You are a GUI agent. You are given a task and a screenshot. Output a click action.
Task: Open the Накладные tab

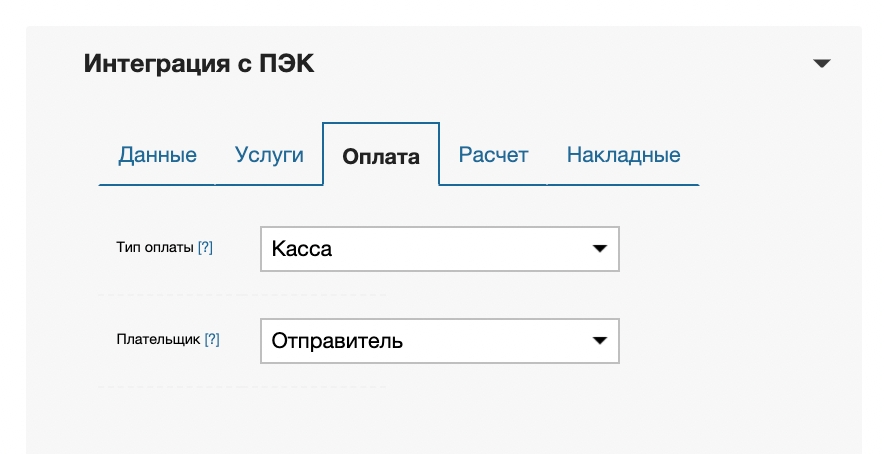click(x=623, y=155)
